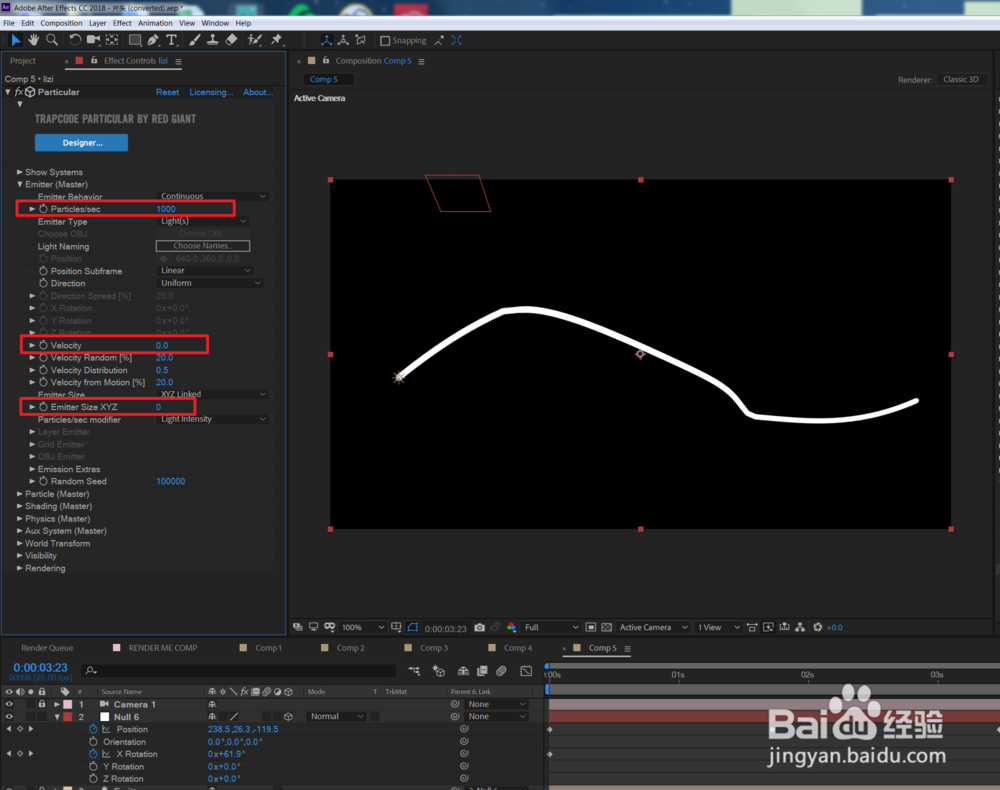Toggle Particular effect fx switch
Screen dimensions: 1000x790
pyautogui.click(x=18, y=92)
